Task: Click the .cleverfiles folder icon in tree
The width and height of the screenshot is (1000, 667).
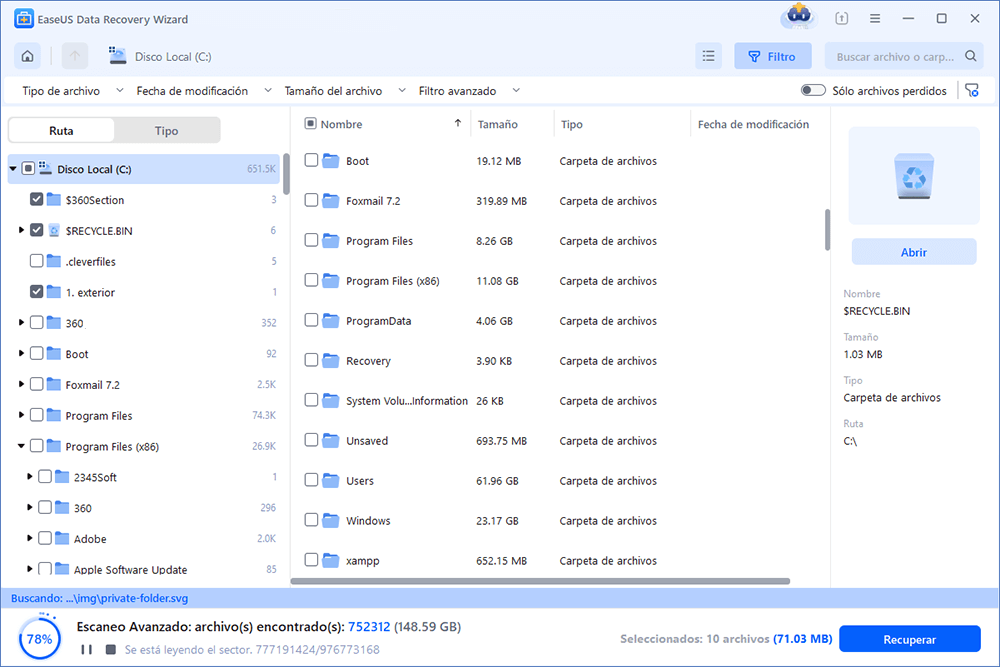Action: coord(54,261)
